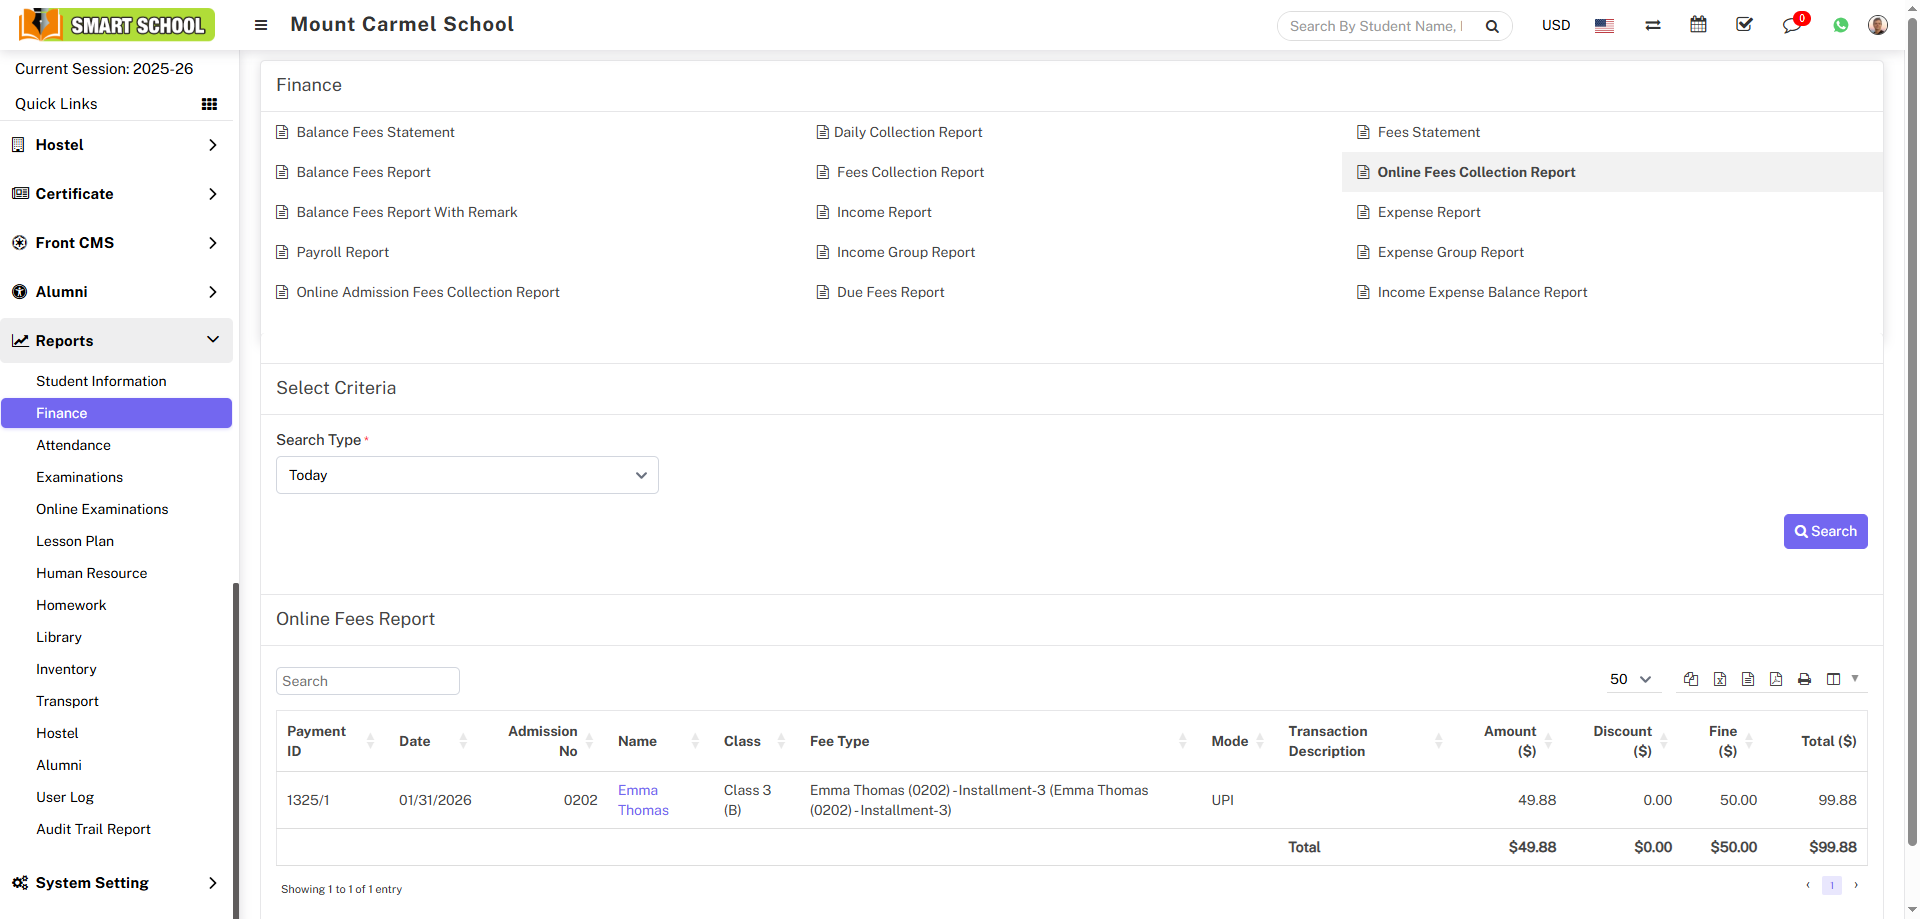Image resolution: width=1920 pixels, height=919 pixels.
Task: Open Attendance under Reports
Action: [x=73, y=445]
